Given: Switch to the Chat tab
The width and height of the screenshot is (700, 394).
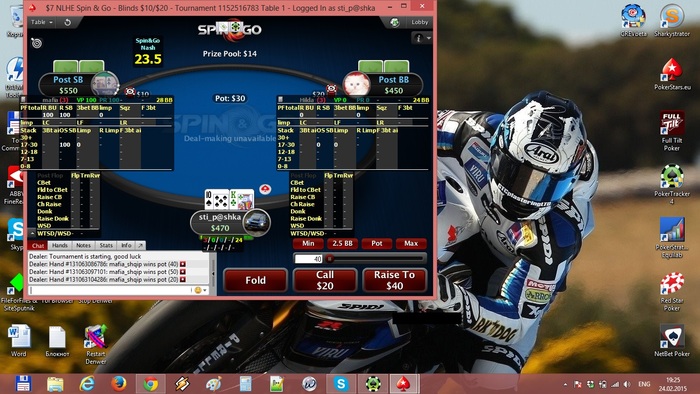Looking at the screenshot, I should (x=38, y=245).
